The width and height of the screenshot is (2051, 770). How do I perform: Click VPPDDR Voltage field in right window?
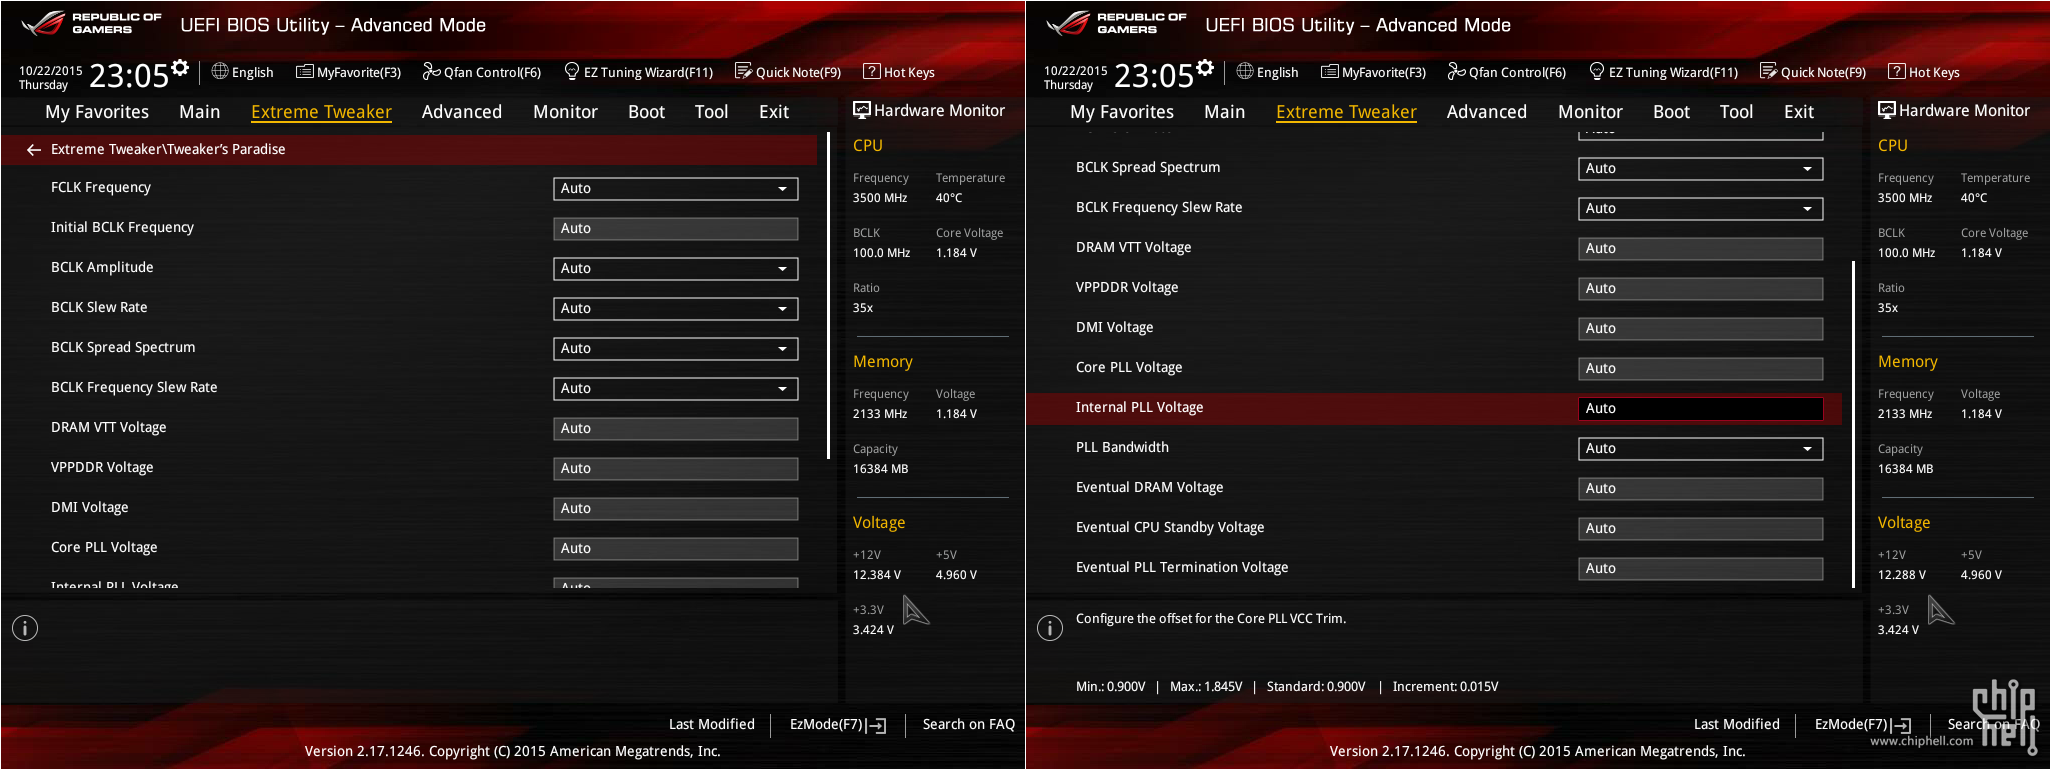pyautogui.click(x=1701, y=288)
